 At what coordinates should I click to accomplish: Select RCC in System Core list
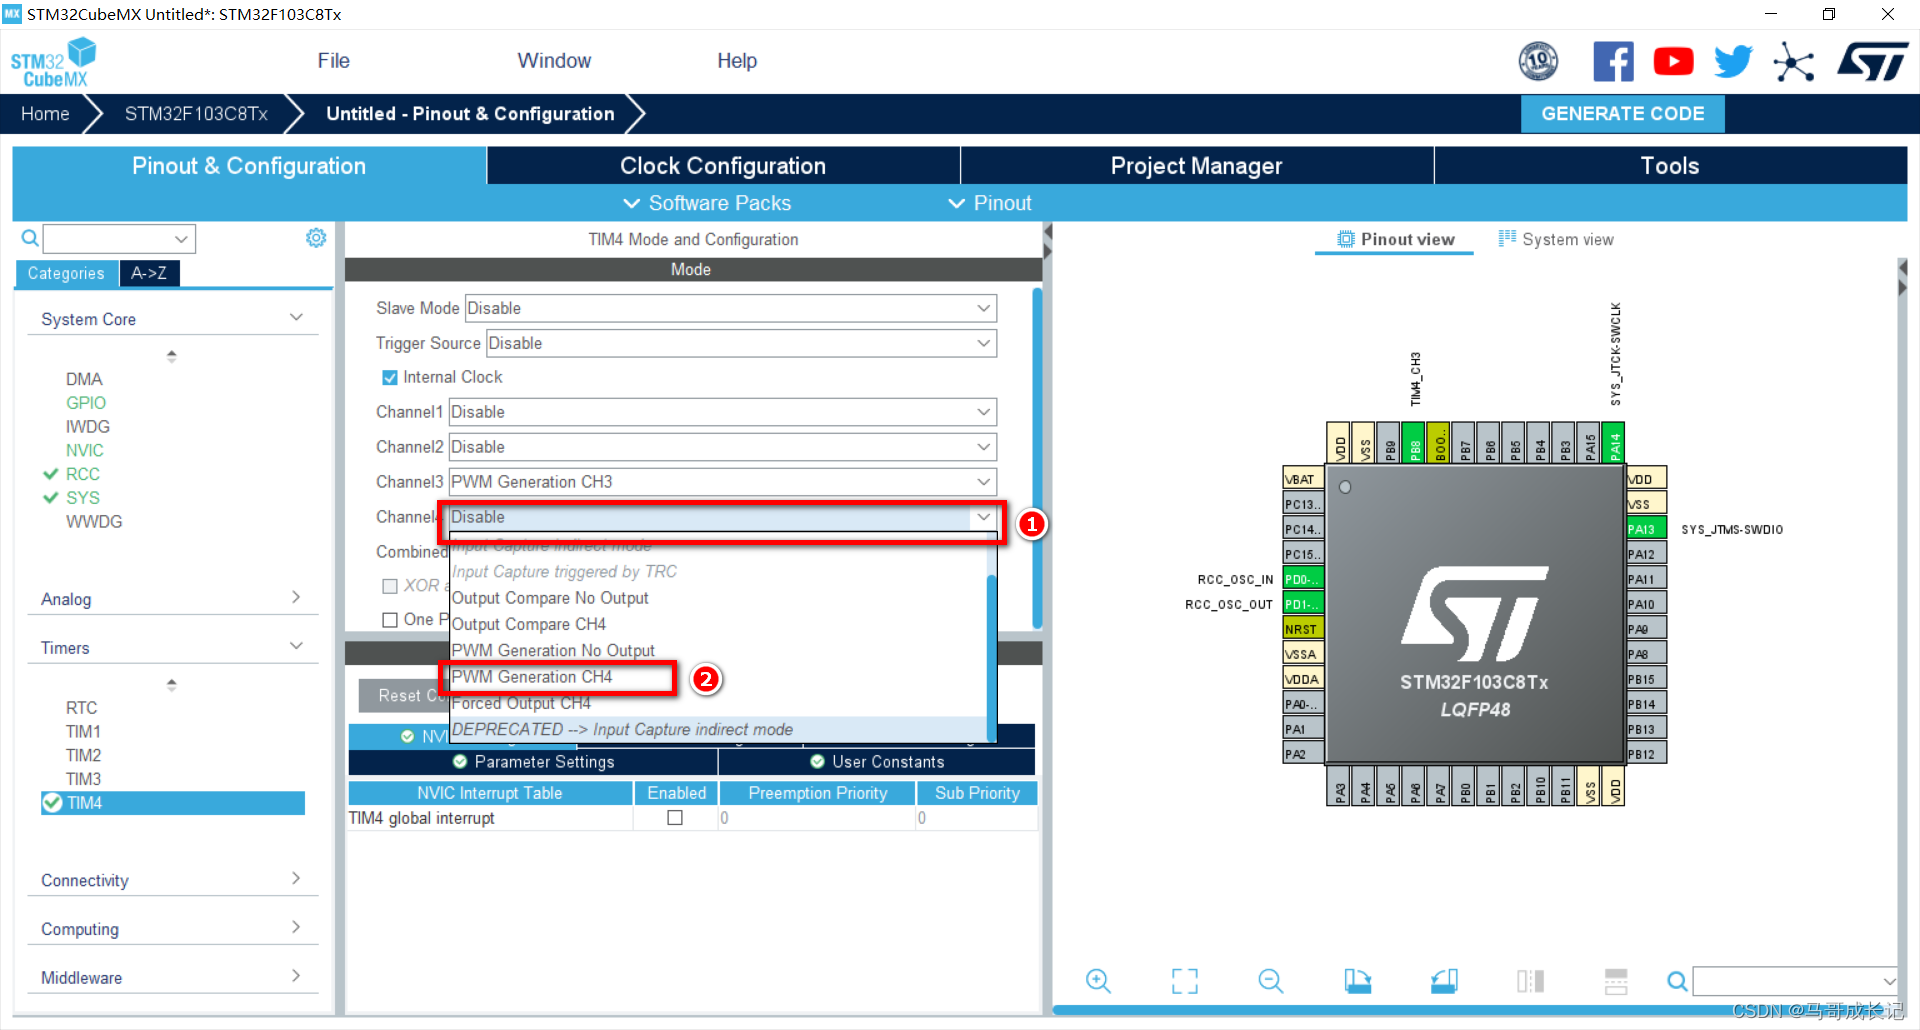pyautogui.click(x=83, y=474)
